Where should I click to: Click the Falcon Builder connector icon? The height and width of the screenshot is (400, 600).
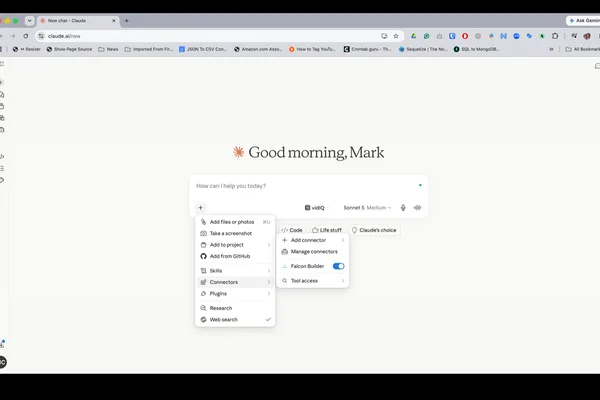pyautogui.click(x=285, y=266)
